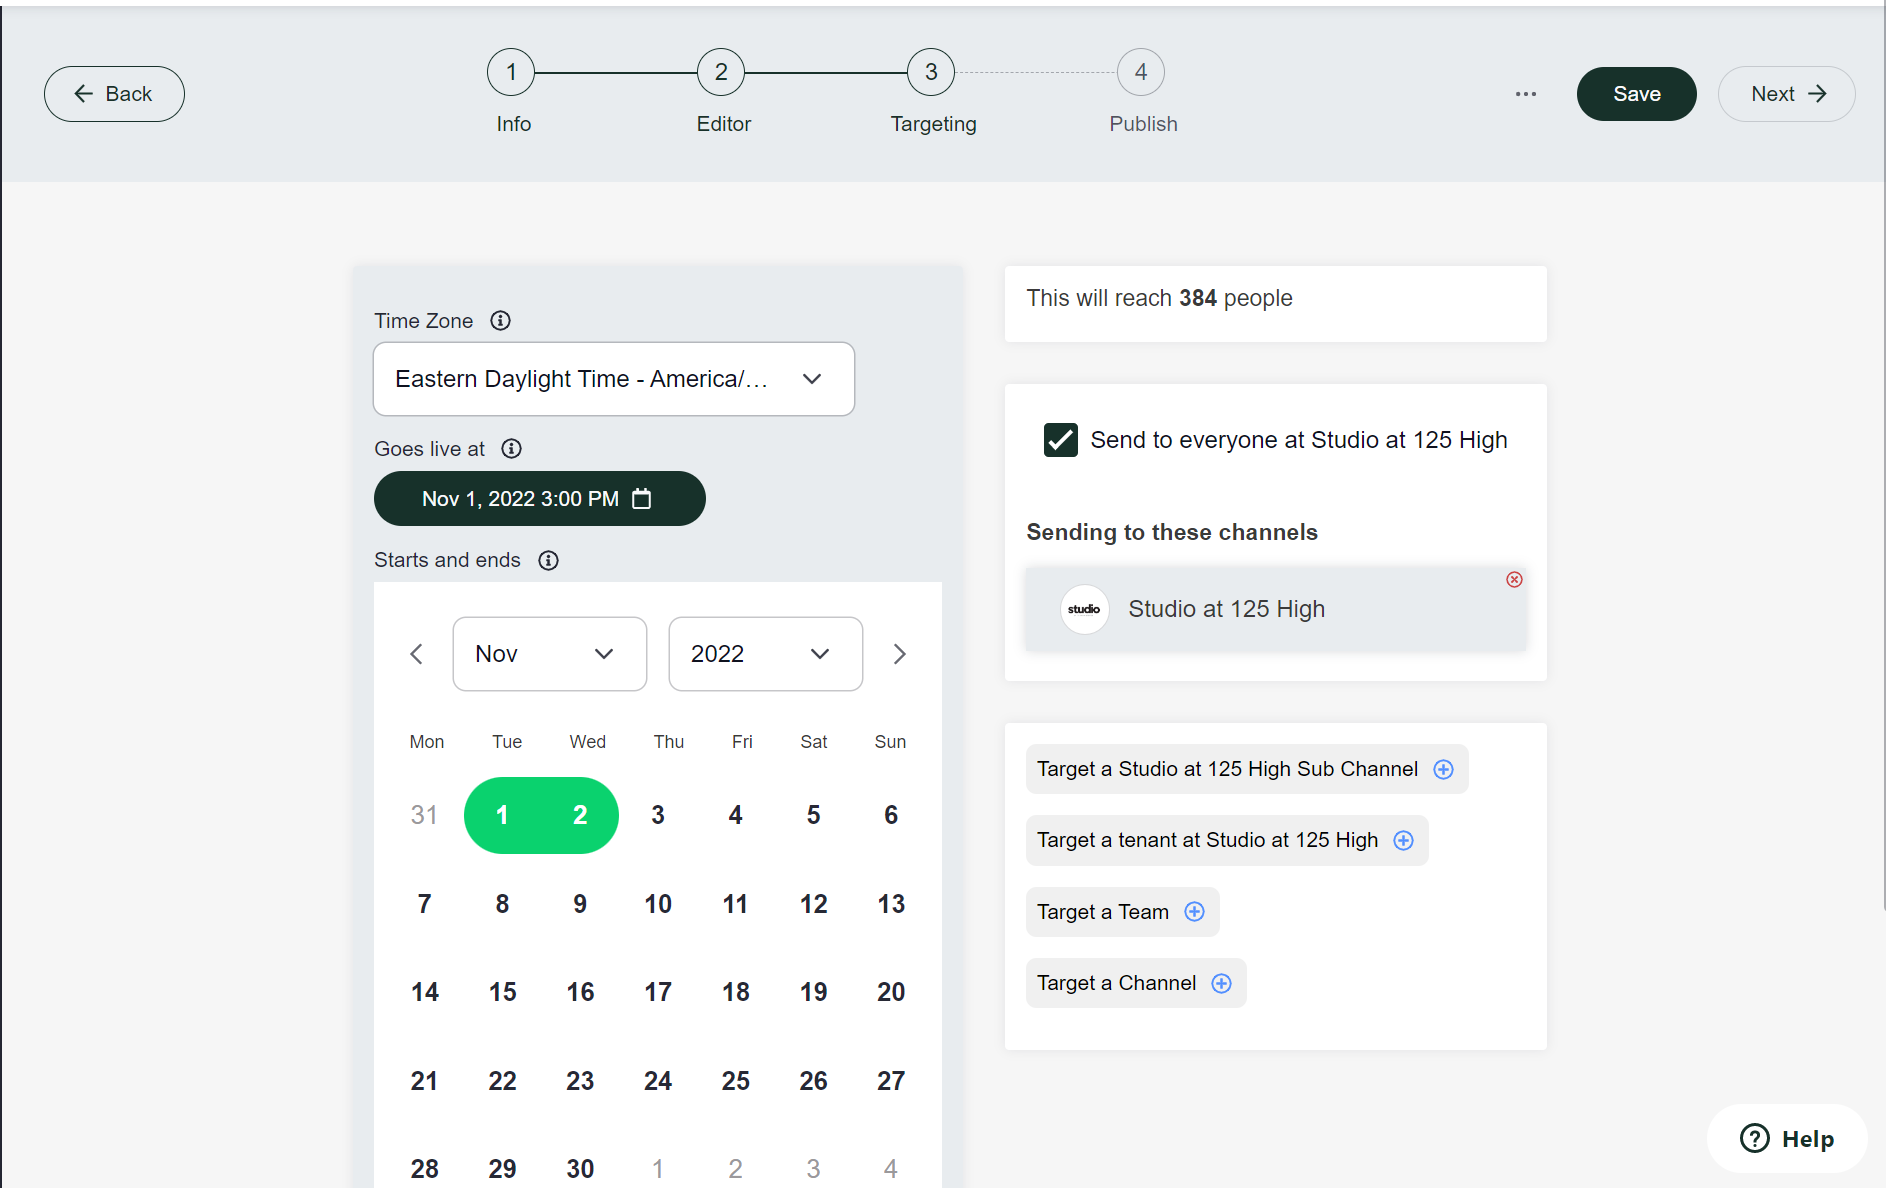Expand the Nov month dropdown
Screen dimensions: 1886x1188
pyautogui.click(x=549, y=654)
